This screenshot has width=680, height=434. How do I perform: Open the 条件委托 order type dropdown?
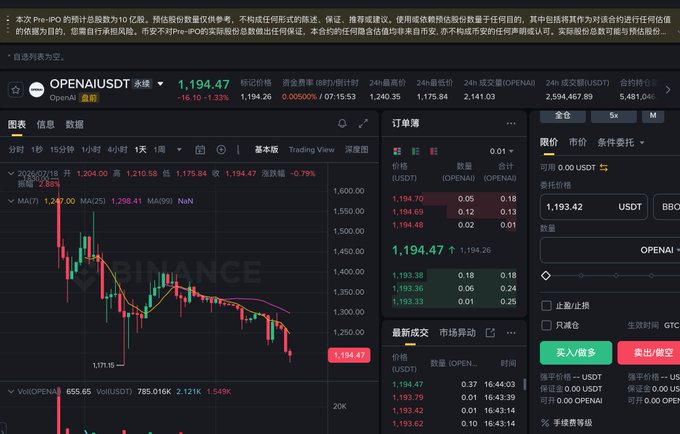click(x=621, y=143)
